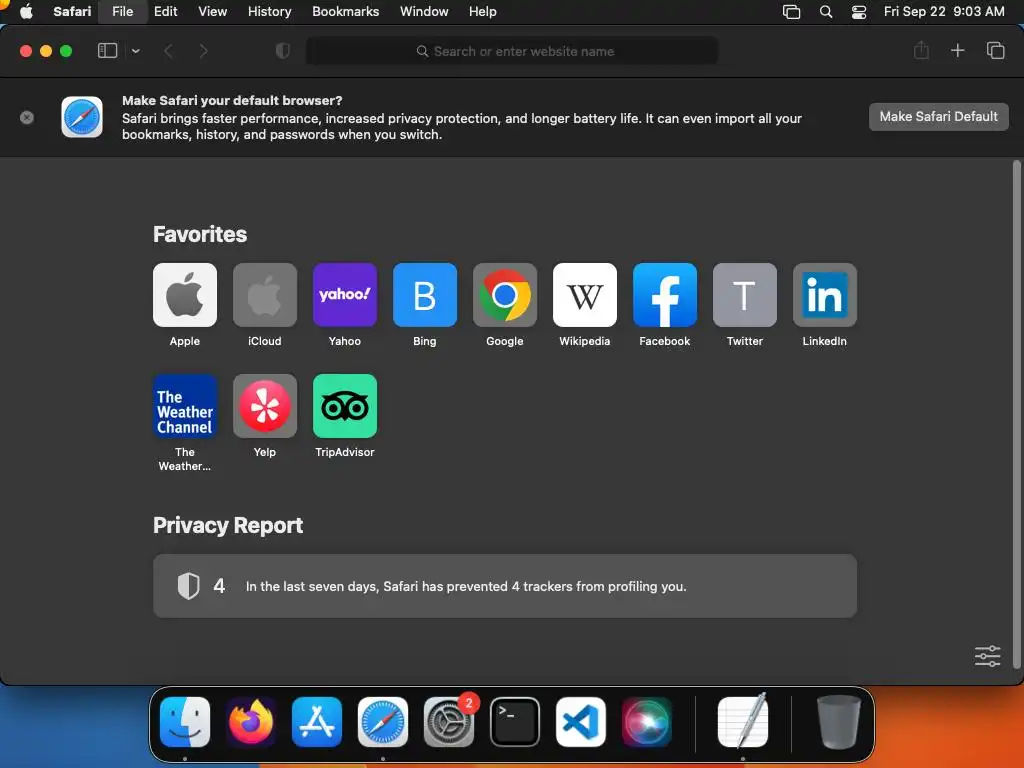Open TextEdit from the Dock

(x=743, y=722)
